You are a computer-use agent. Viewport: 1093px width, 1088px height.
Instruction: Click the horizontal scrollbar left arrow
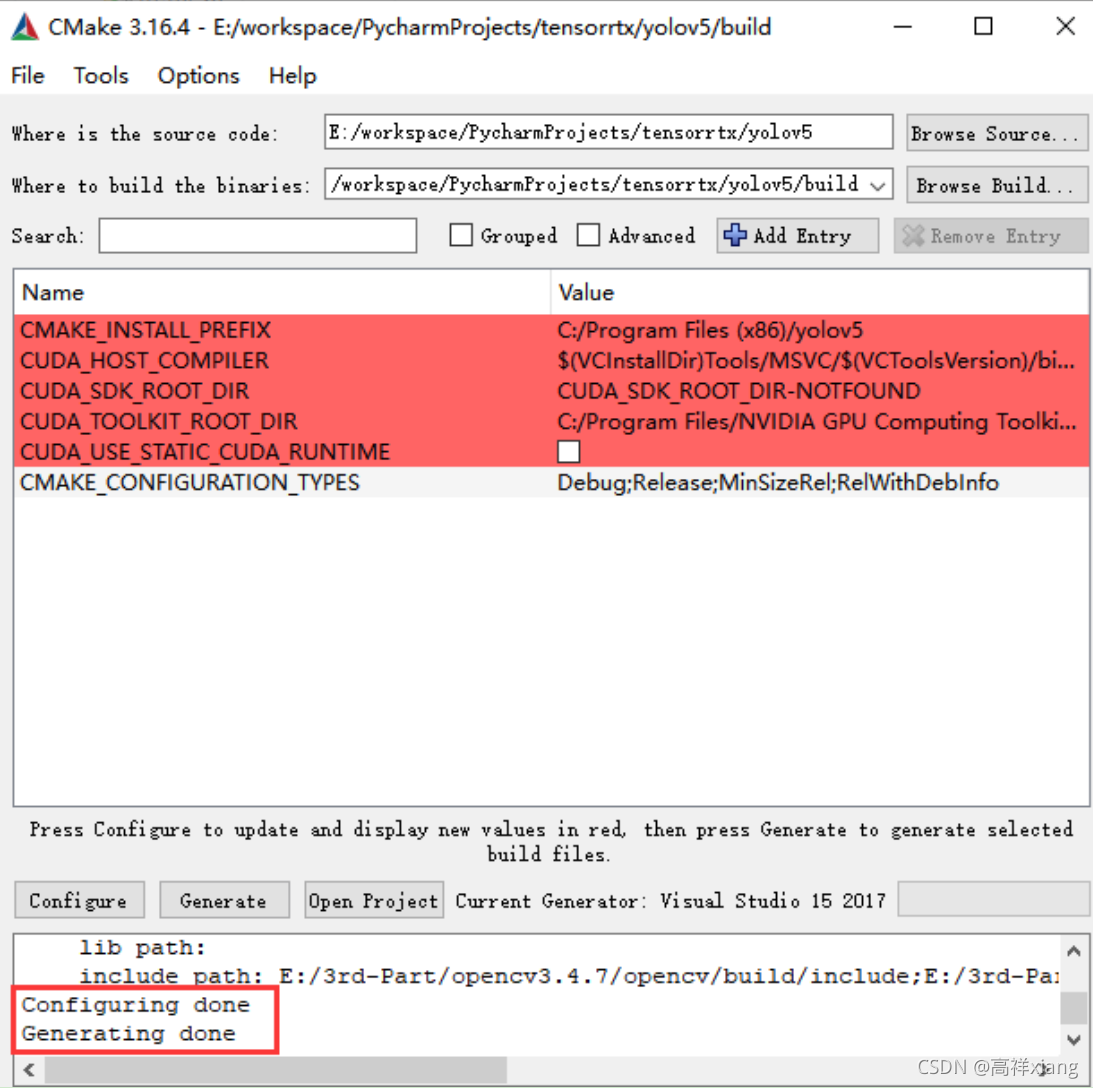[29, 1069]
